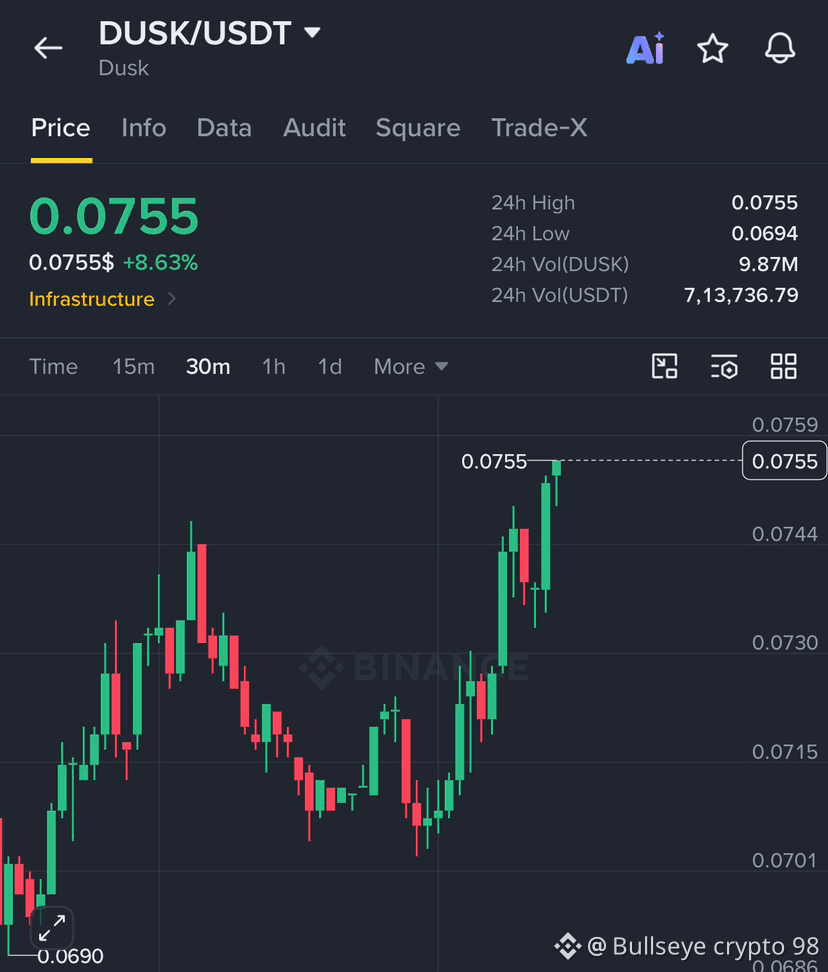
Task: Tap the Dusk subtitle under pair name
Action: click(124, 68)
